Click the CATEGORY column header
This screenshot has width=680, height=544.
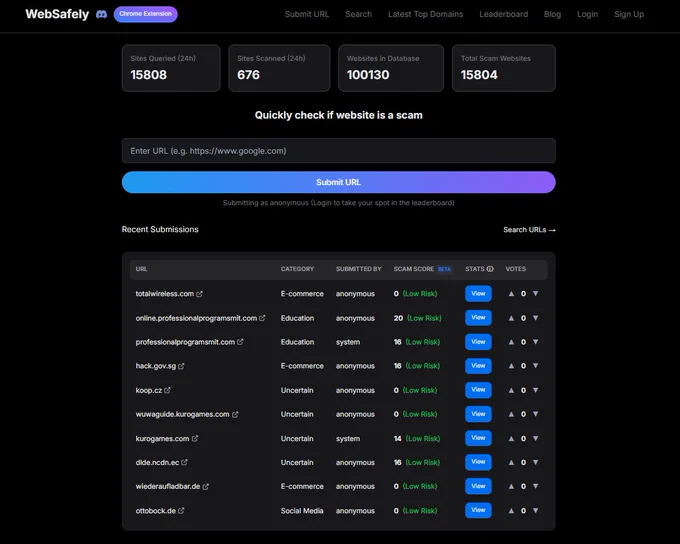click(x=297, y=269)
